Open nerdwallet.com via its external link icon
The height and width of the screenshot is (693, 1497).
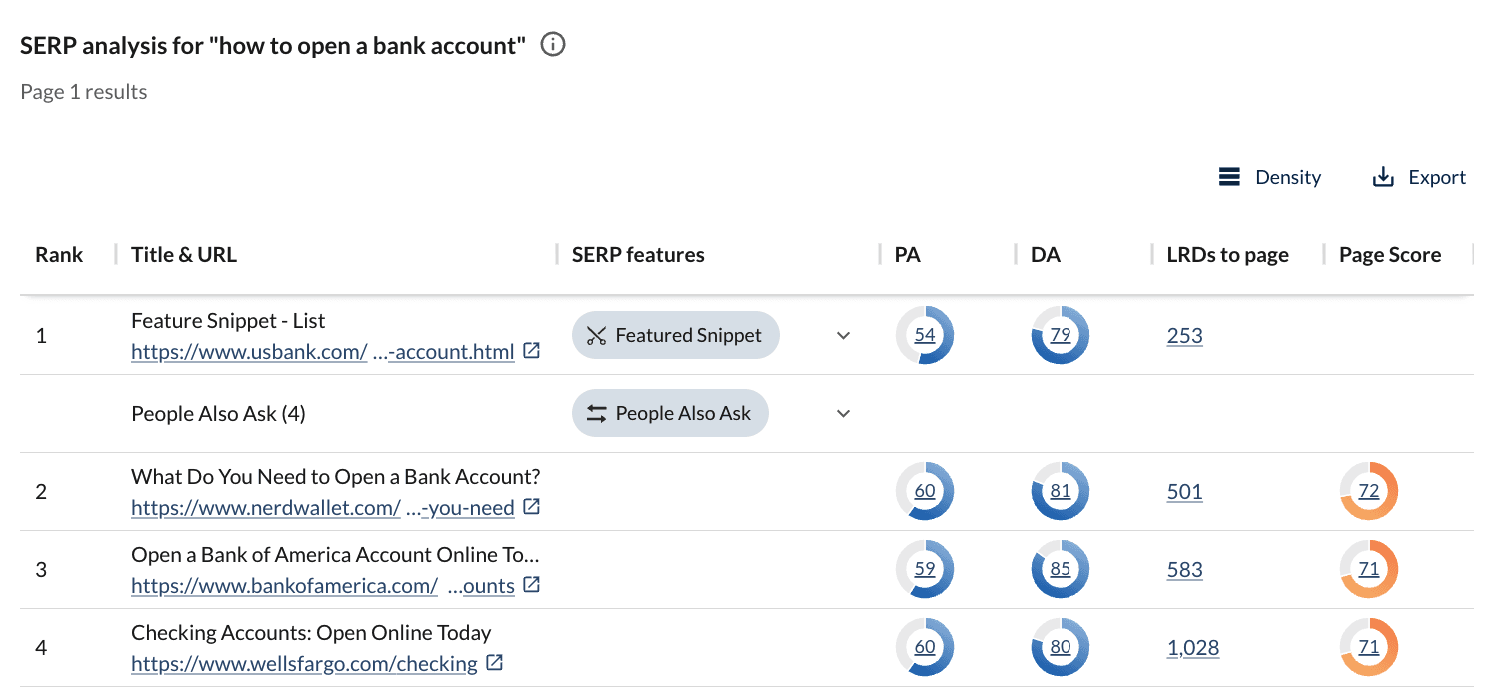point(531,507)
